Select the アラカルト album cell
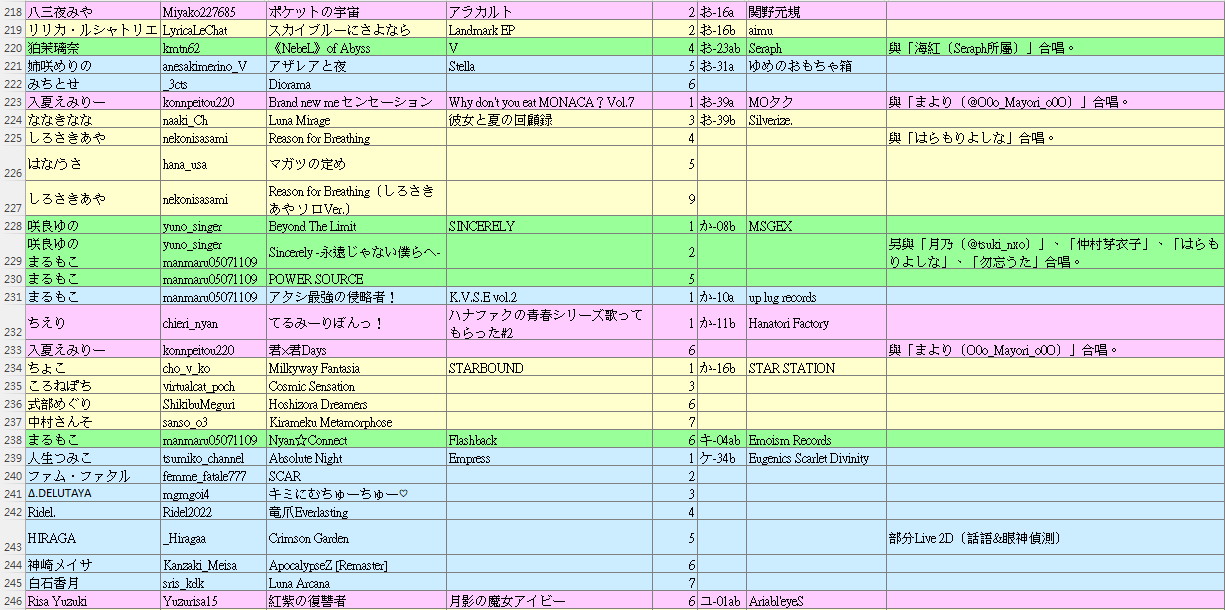Viewport: 1225px width, 610px height. click(549, 12)
